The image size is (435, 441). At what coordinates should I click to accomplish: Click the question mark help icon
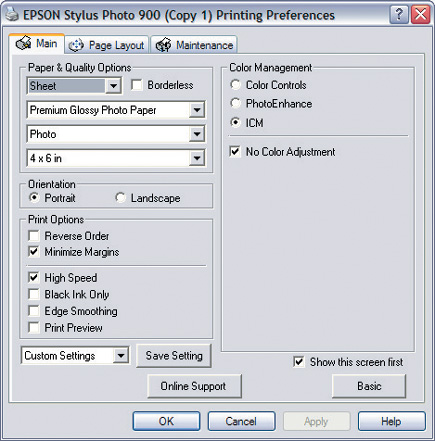coord(399,15)
